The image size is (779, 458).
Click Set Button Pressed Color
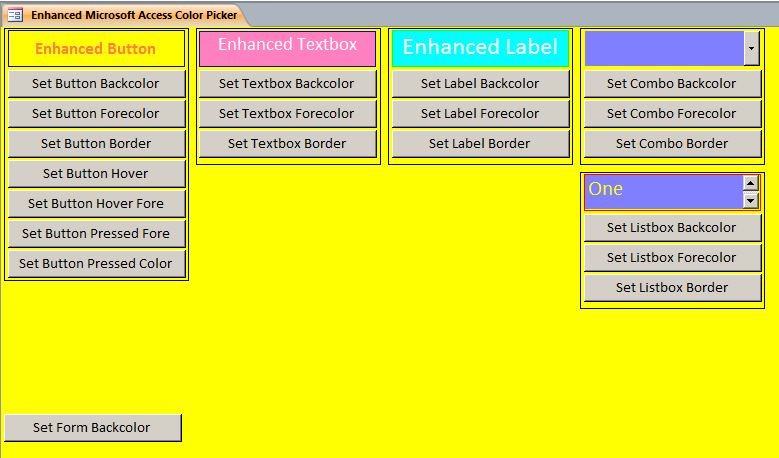[x=96, y=263]
